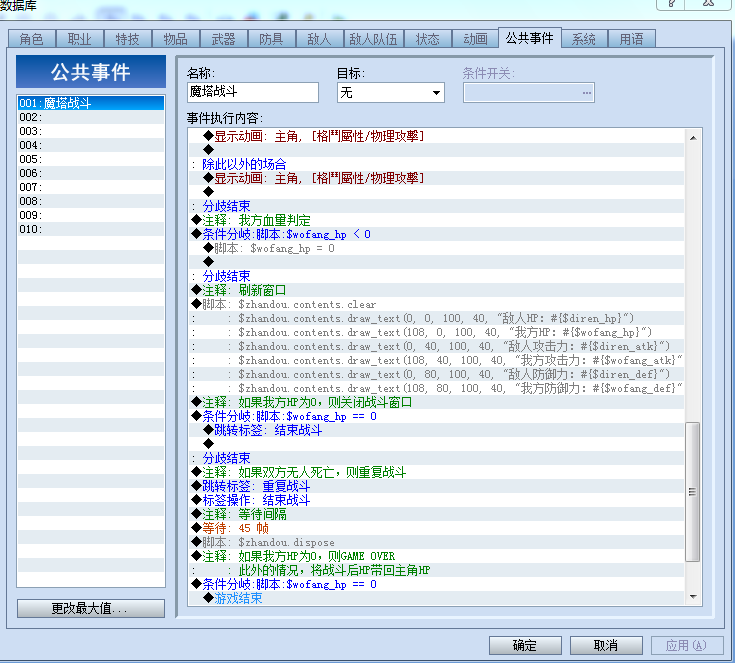Open the 敌人队伍 tab
The image size is (735, 663).
pyautogui.click(x=374, y=38)
